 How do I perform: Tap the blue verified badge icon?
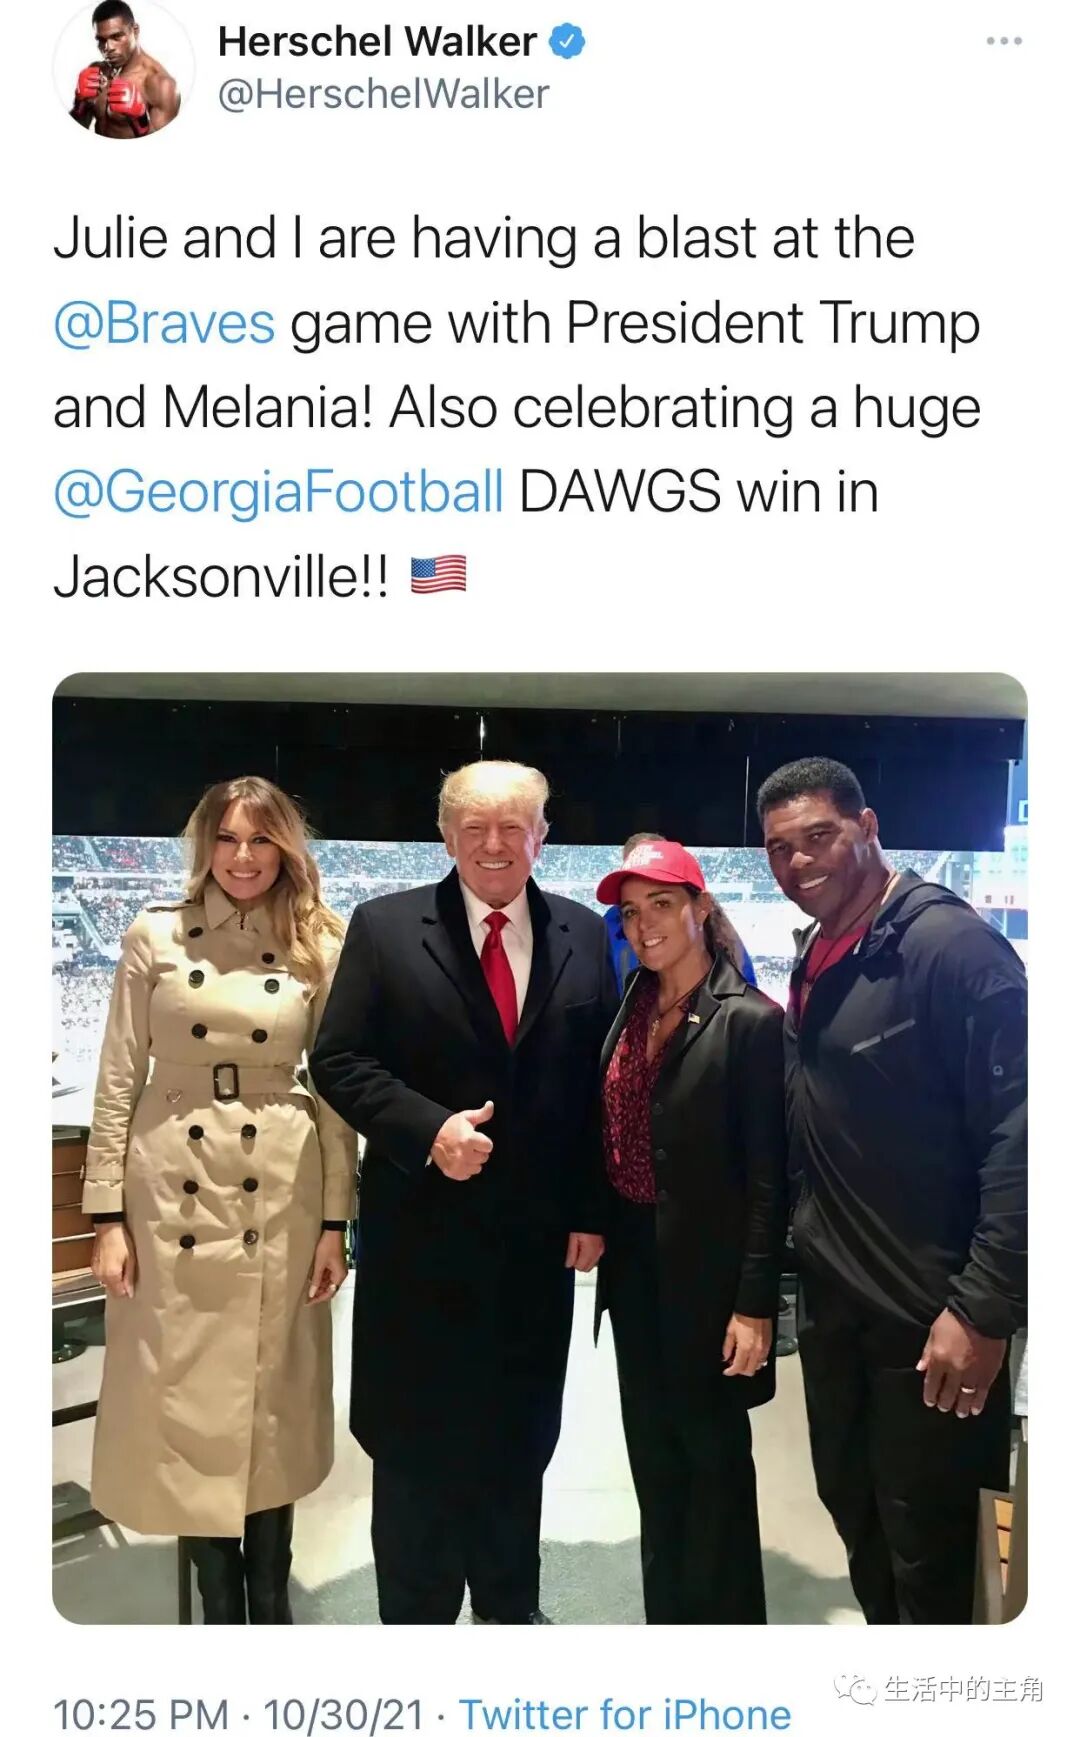coord(568,42)
